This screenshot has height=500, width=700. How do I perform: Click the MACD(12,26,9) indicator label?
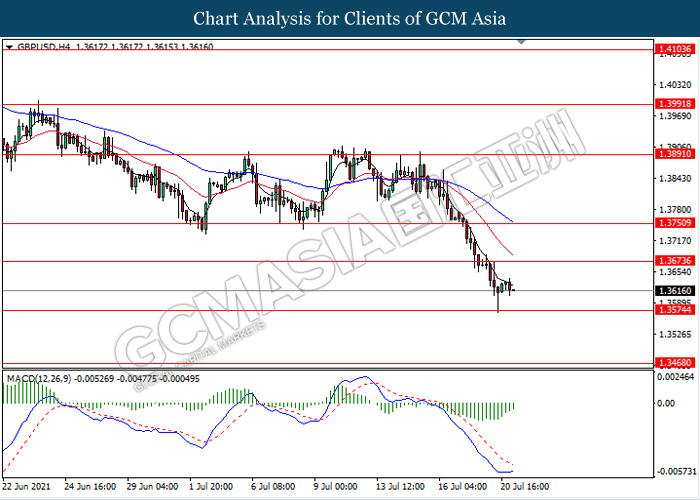coord(38,379)
